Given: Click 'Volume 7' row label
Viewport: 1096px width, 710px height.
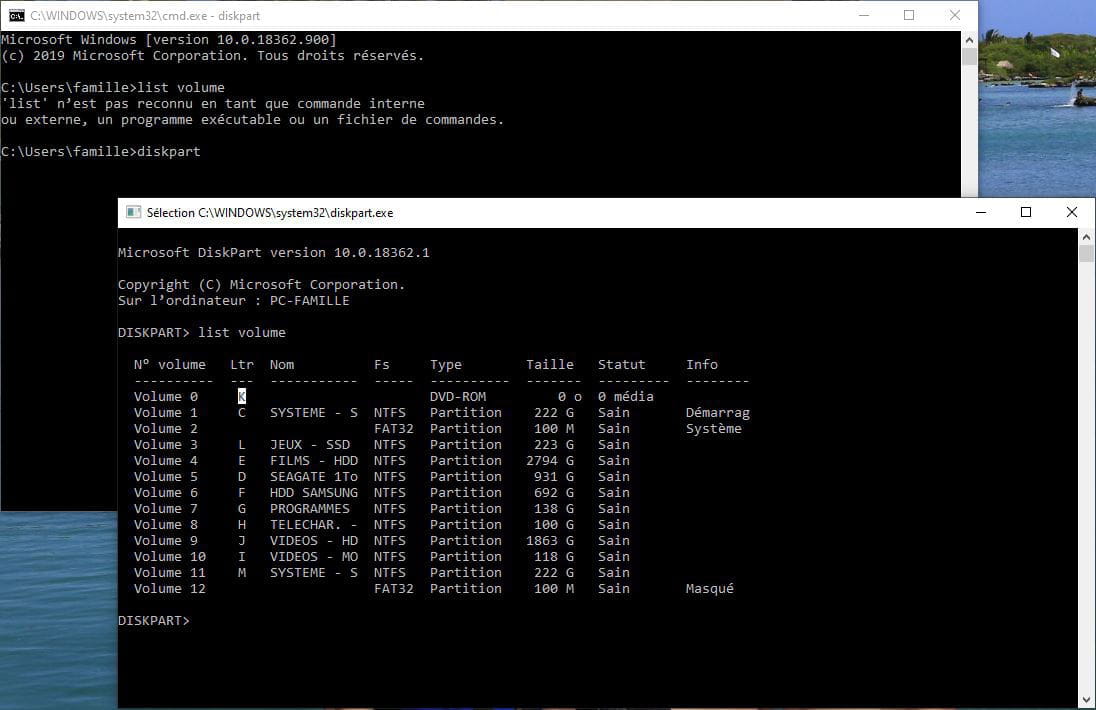Looking at the screenshot, I should coord(166,509).
